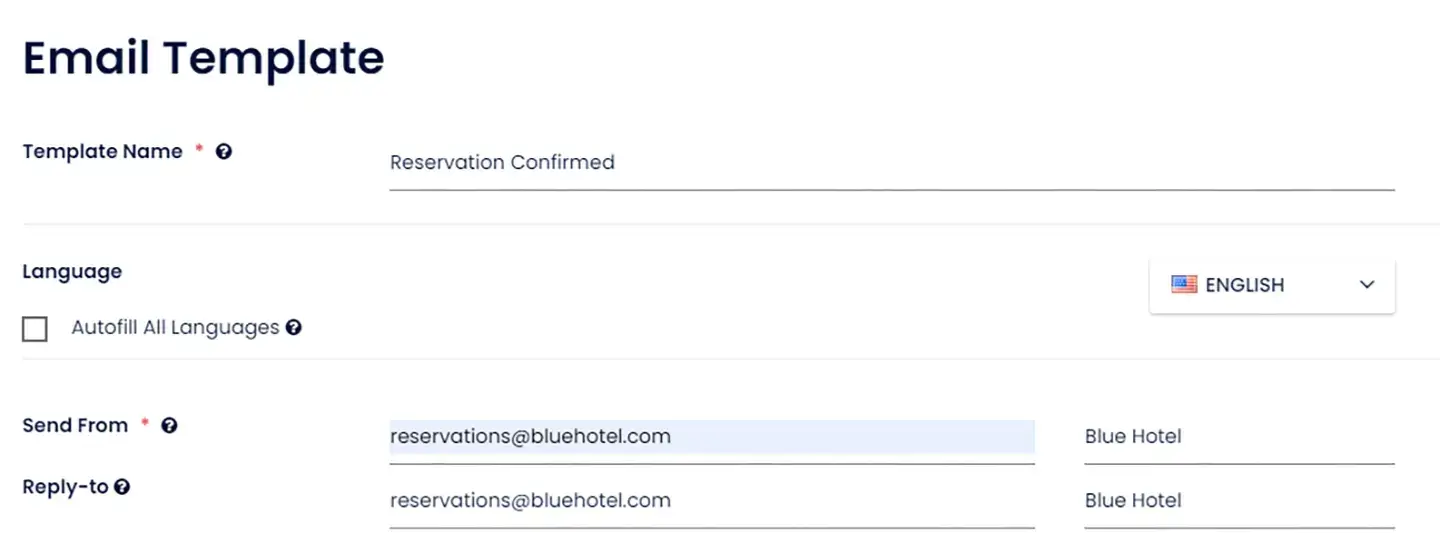
Task: Click the Autofill All Languages label text
Action: coord(175,327)
